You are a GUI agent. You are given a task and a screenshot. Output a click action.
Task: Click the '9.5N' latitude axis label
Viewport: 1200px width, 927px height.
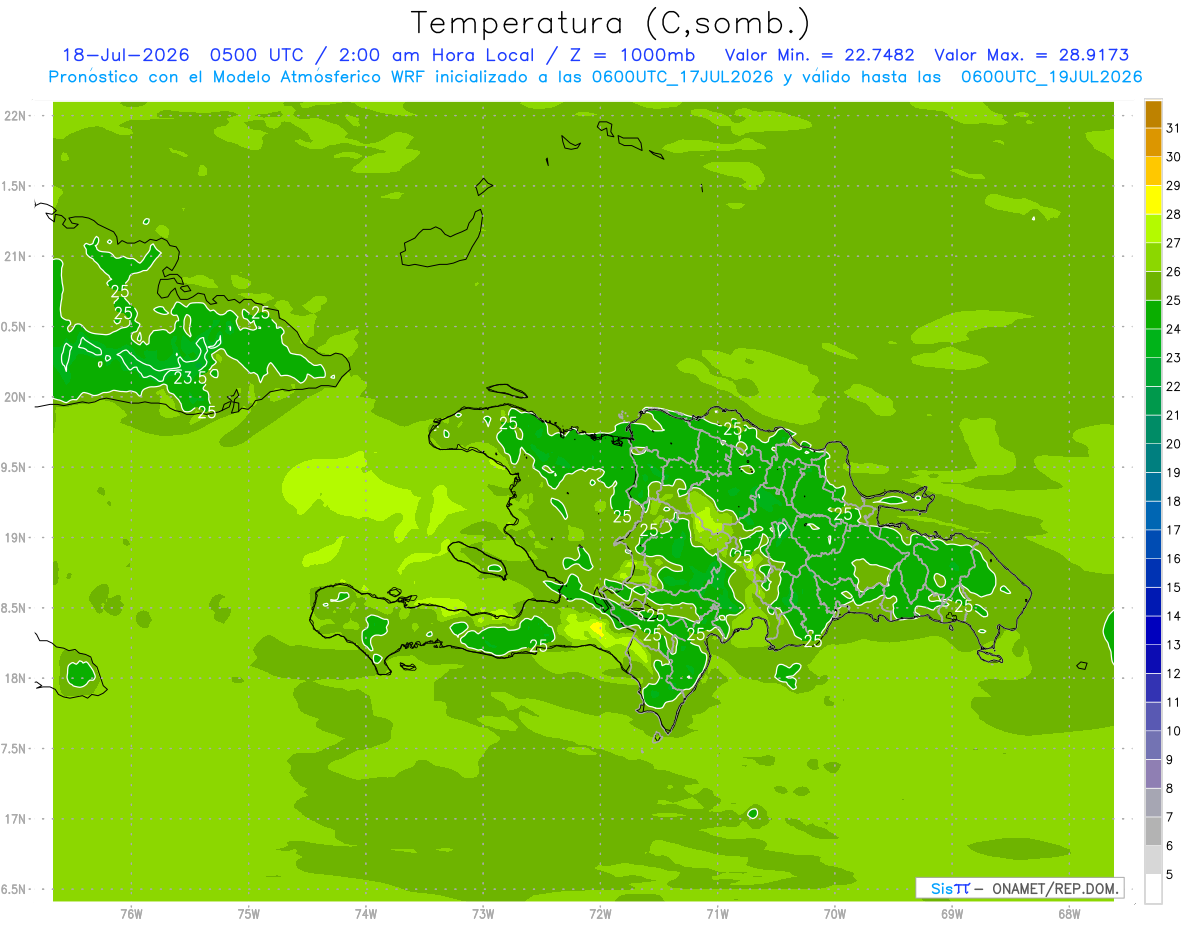14,467
